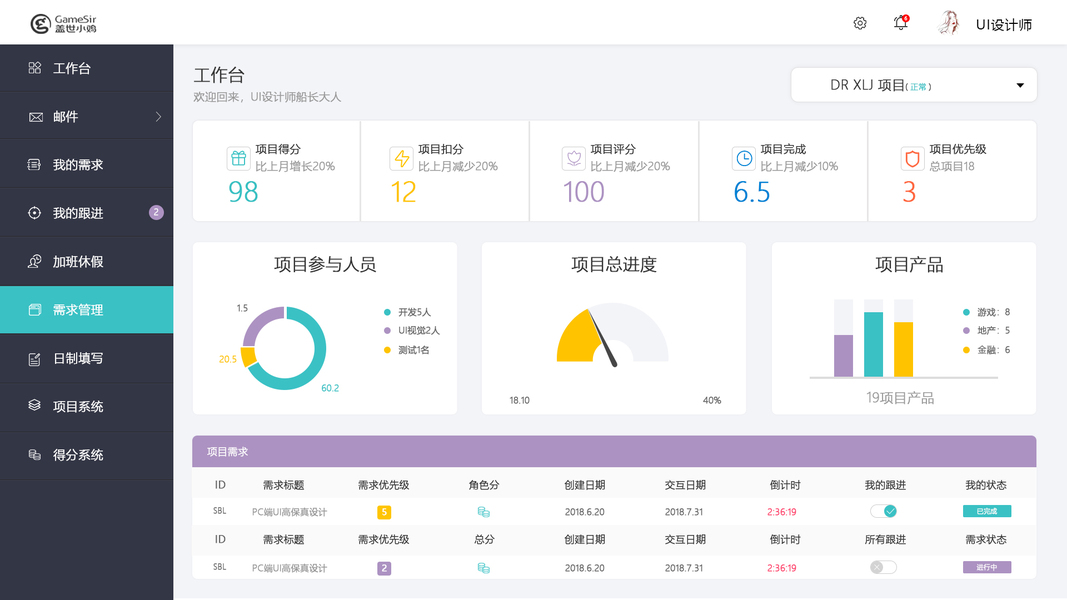
Task: Click 游戏: 8 legend entry
Action: pyautogui.click(x=987, y=312)
